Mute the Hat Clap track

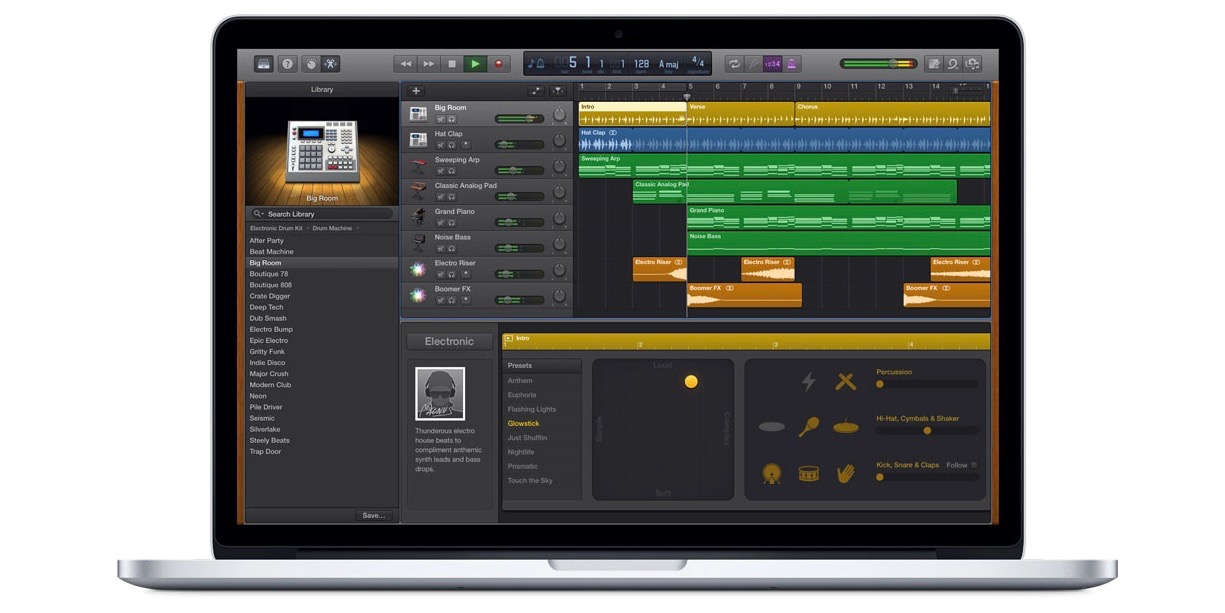click(440, 145)
